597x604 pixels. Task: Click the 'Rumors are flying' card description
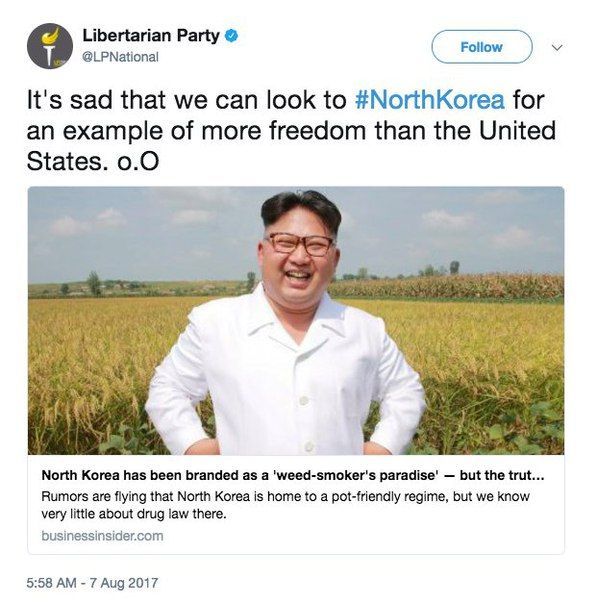[x=285, y=505]
